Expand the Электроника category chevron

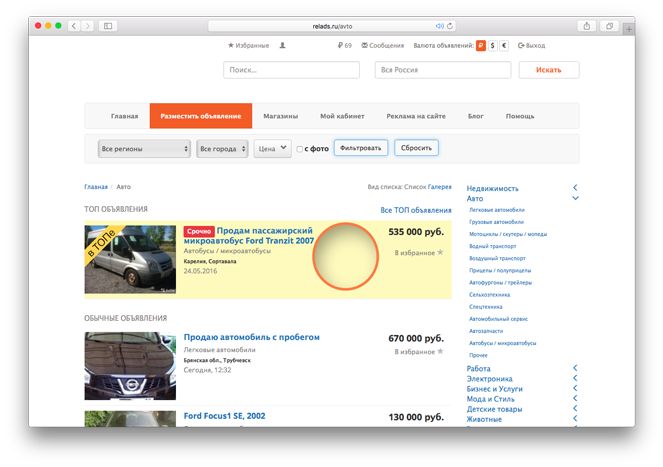(575, 378)
